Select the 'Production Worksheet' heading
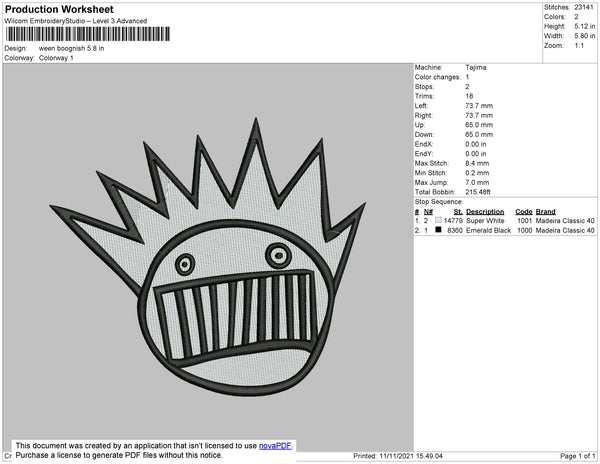 (59, 9)
